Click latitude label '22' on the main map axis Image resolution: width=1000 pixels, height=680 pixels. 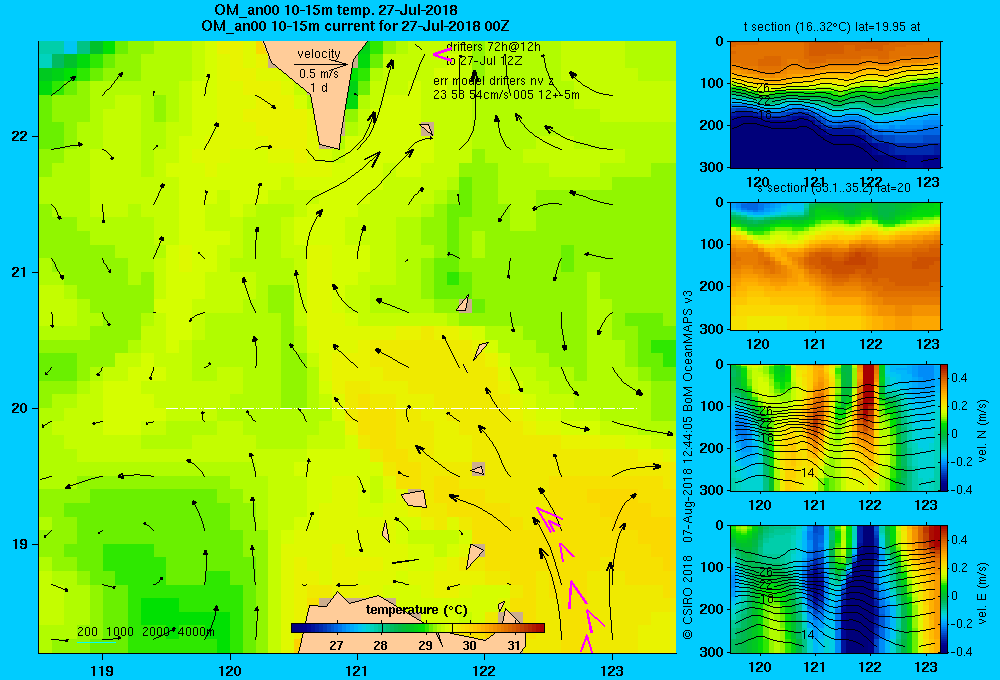click(x=20, y=137)
